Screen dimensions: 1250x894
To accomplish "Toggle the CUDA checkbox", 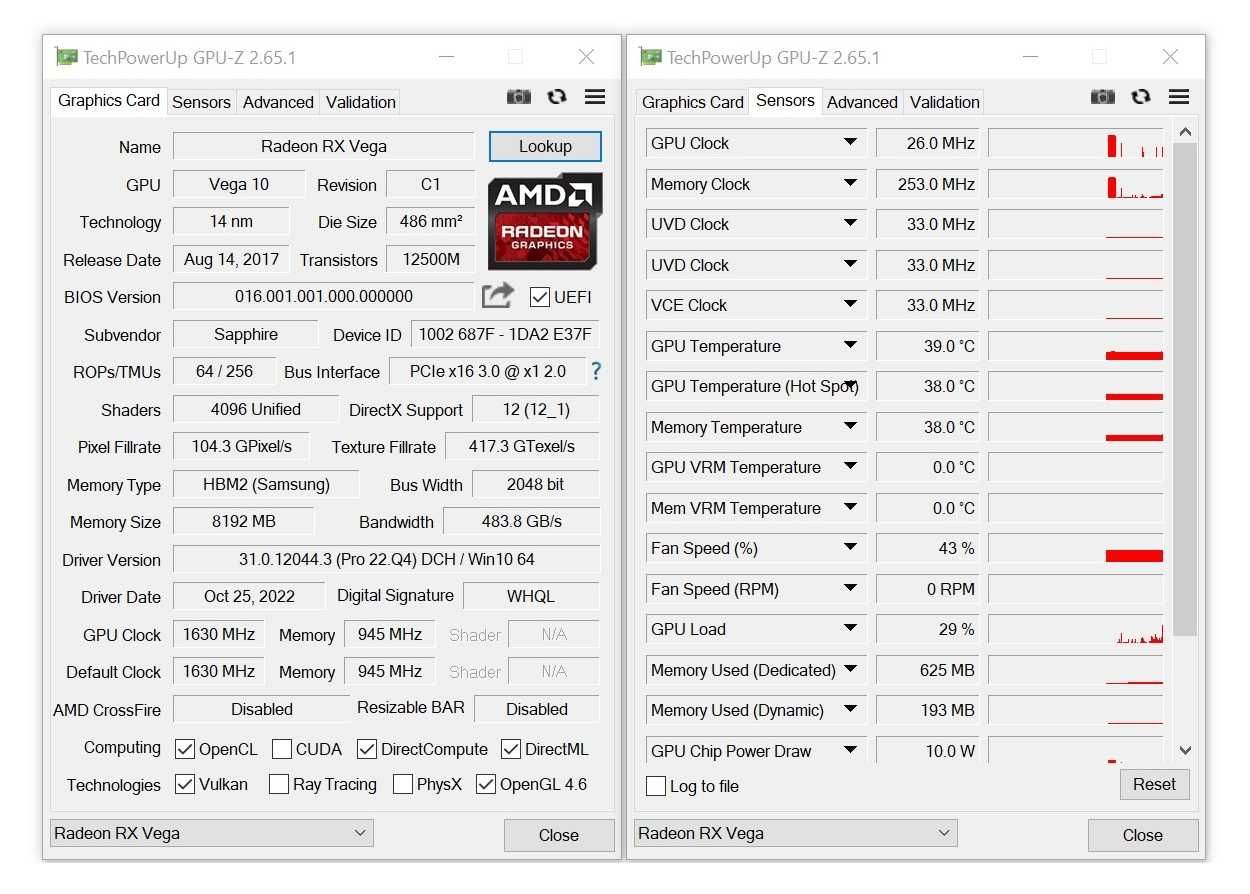I will click(282, 749).
